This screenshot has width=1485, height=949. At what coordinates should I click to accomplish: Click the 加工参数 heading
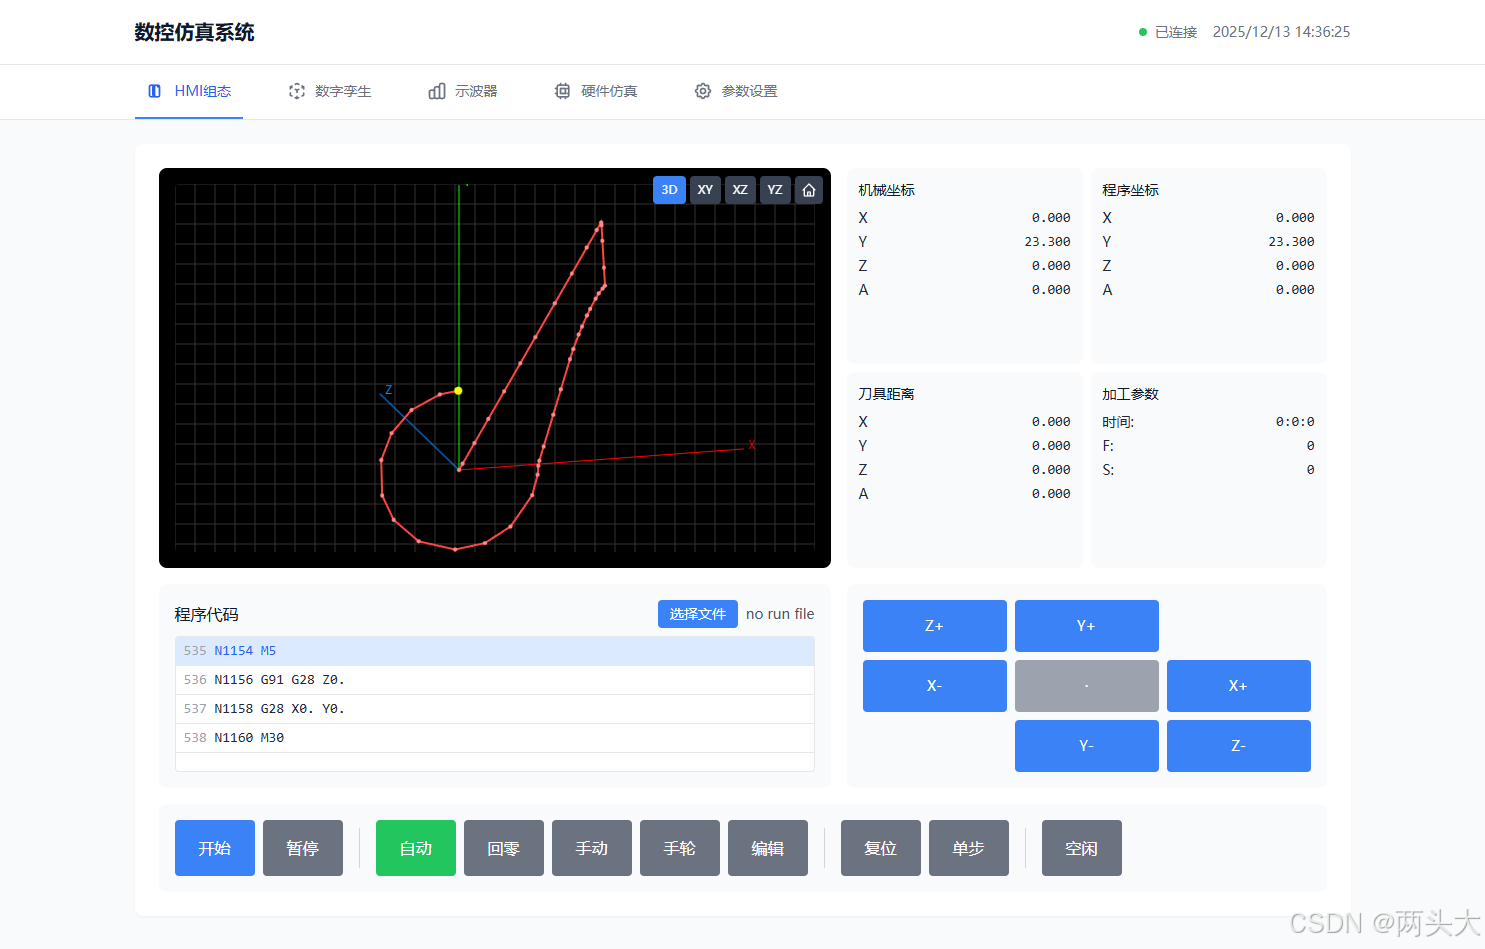coord(1131,394)
